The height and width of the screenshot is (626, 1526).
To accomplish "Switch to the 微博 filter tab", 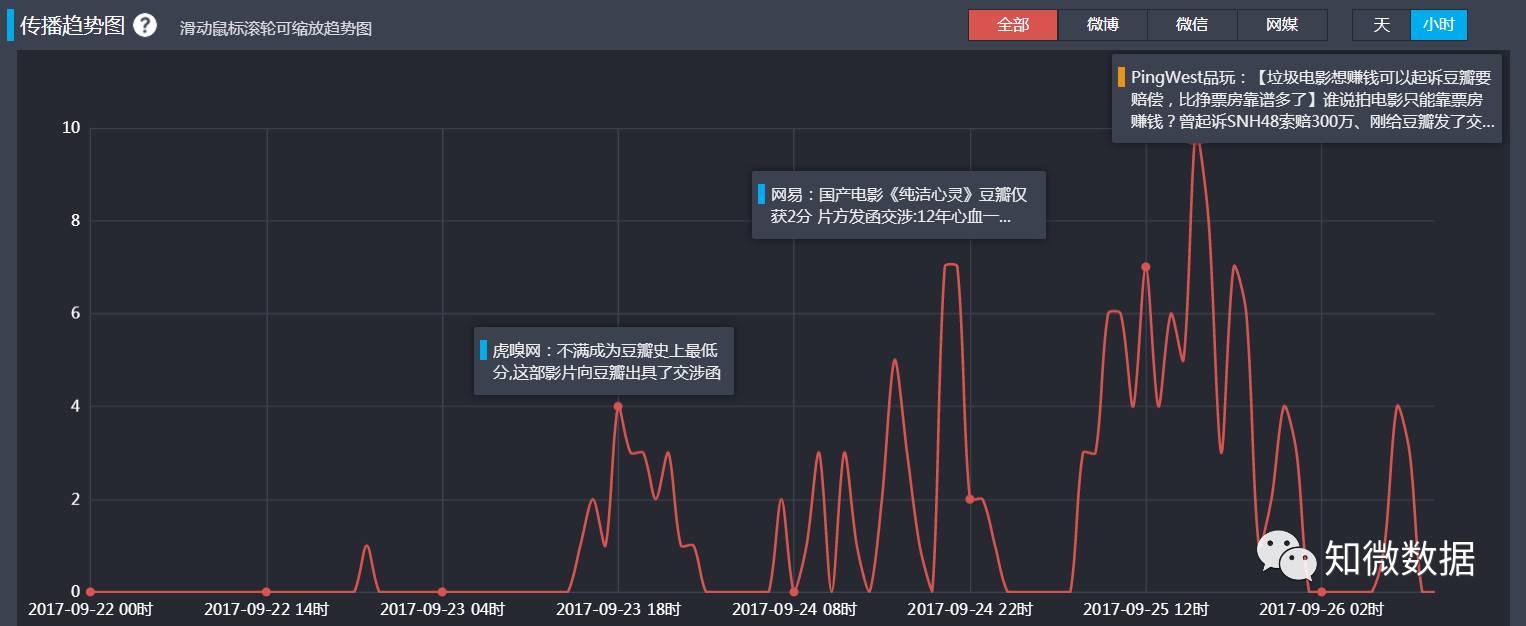I will tap(1102, 25).
